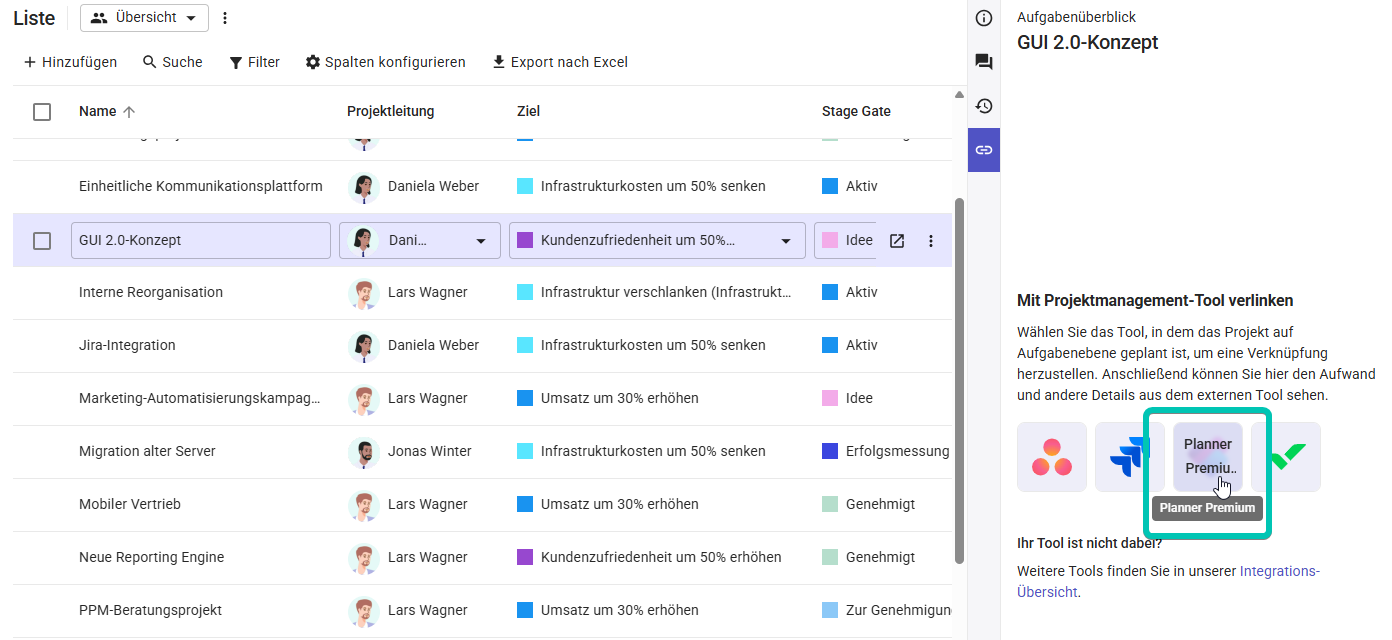Open the row kebab menu for GUI 2.0-Konzept
Screen dimensions: 1392x640
point(930,240)
